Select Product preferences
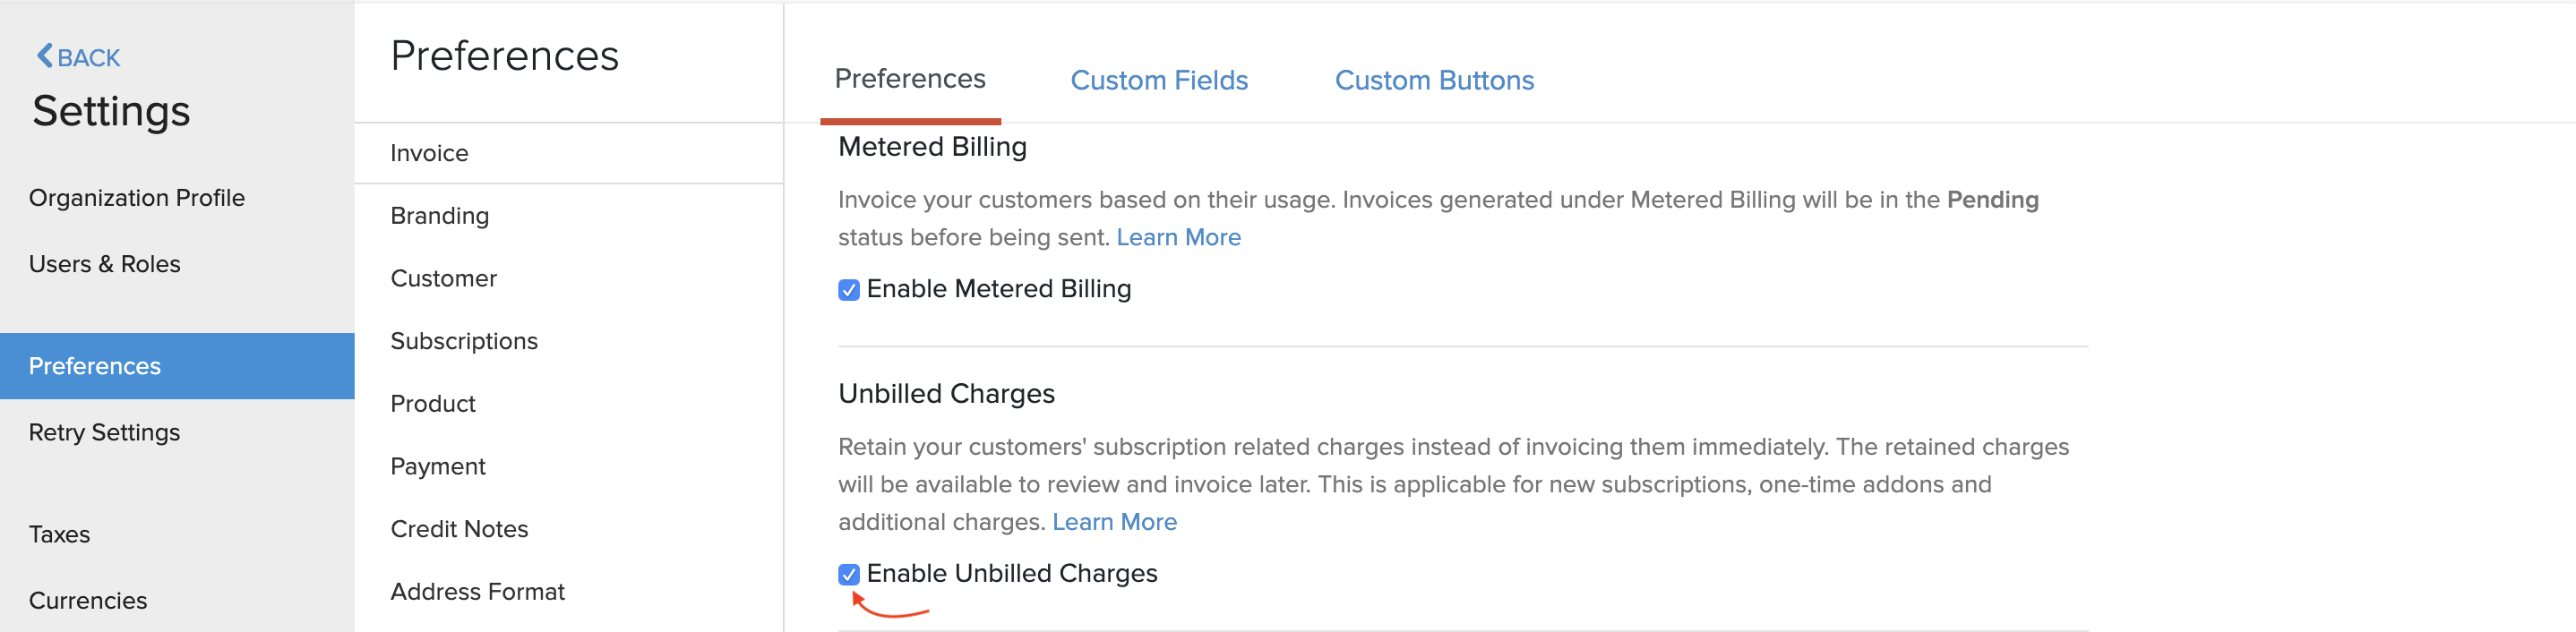 432,403
